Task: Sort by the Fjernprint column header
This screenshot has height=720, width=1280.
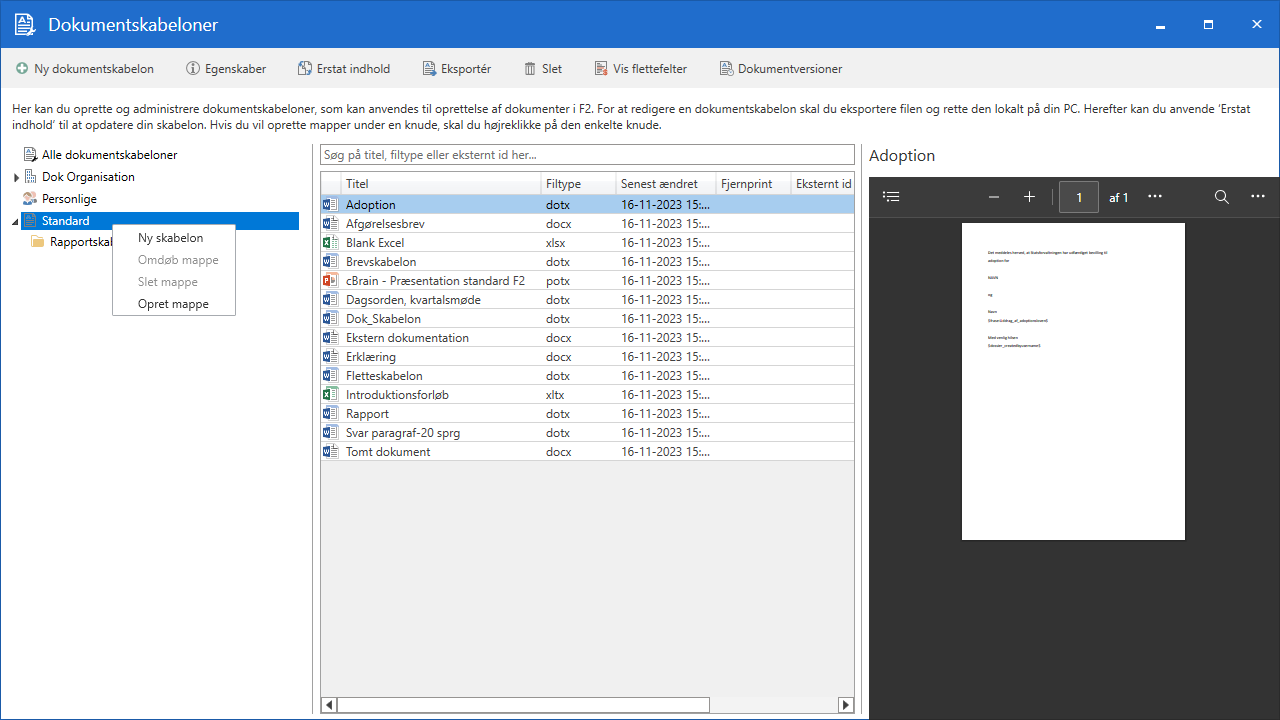Action: (x=753, y=184)
